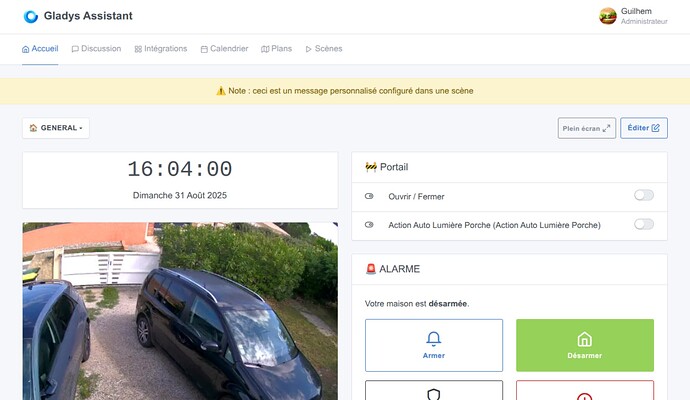Click the bell icon in Armer tile
The width and height of the screenshot is (690, 400).
click(434, 339)
